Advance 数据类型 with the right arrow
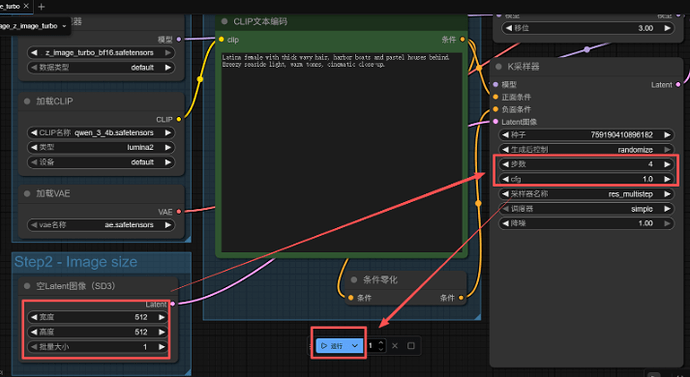The image size is (690, 377). coord(168,67)
